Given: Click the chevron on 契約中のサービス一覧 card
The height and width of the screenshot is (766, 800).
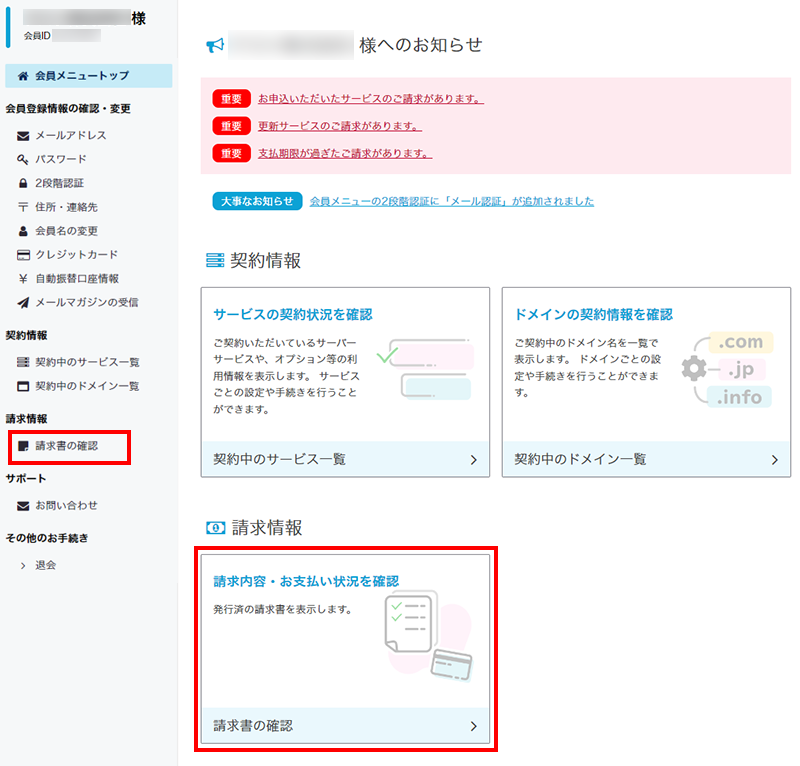Looking at the screenshot, I should [473, 459].
